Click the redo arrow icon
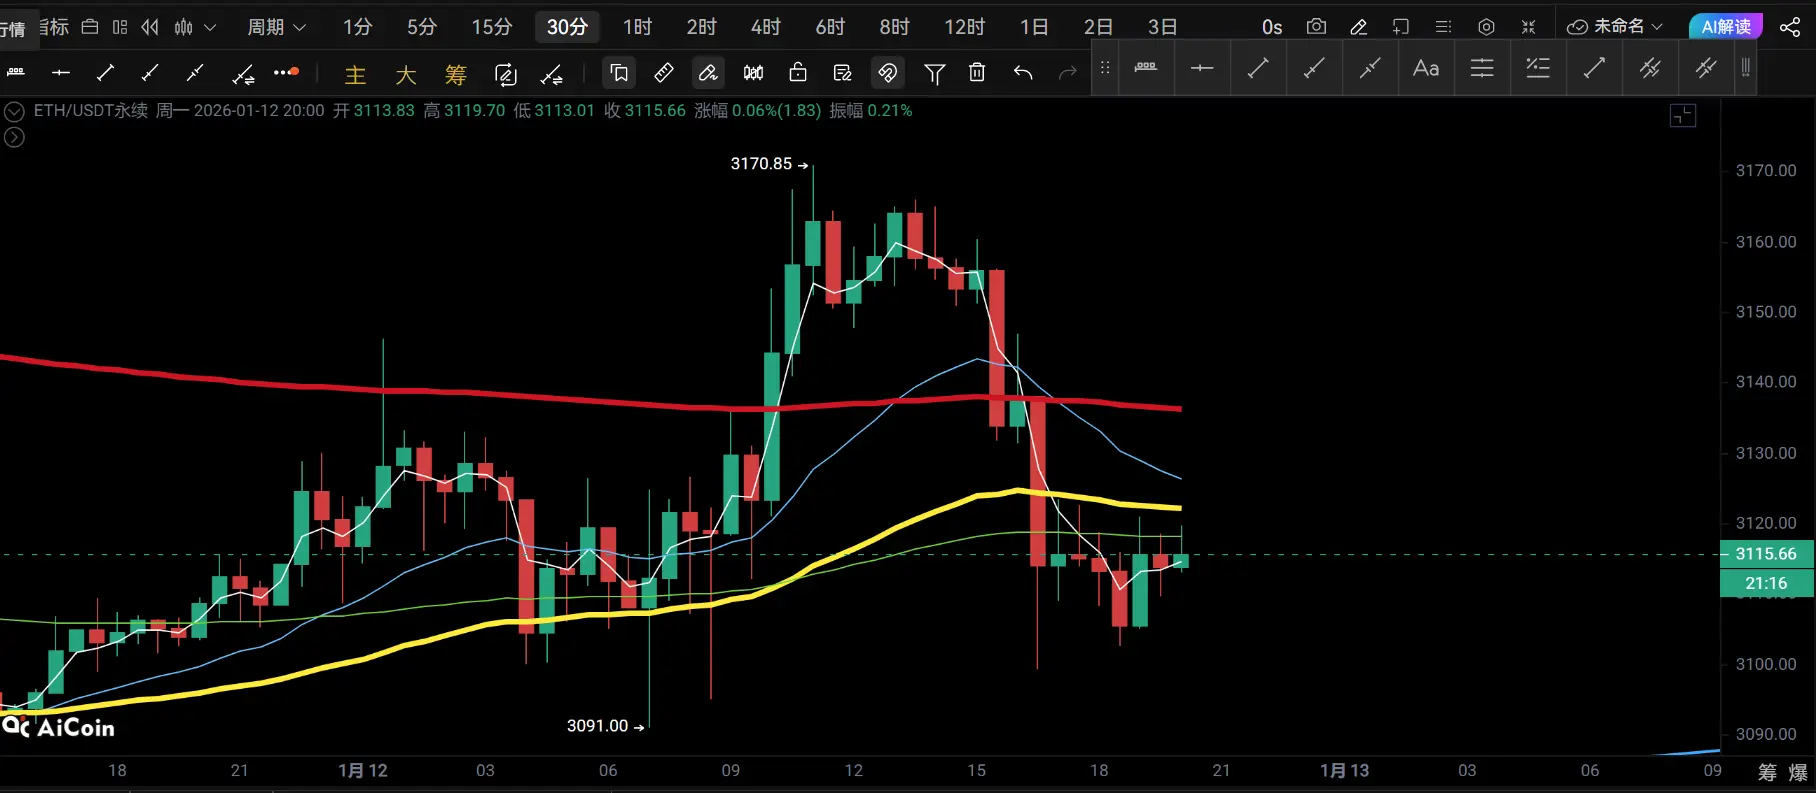 point(1068,72)
